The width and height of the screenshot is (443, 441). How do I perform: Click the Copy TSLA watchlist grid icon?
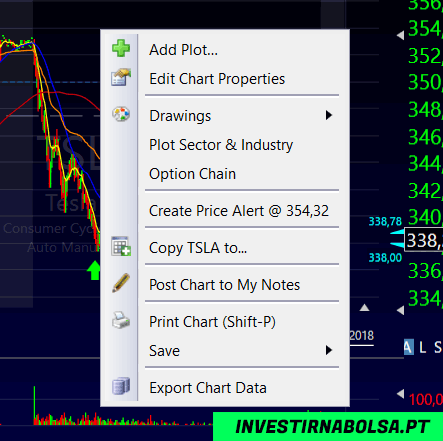(121, 246)
